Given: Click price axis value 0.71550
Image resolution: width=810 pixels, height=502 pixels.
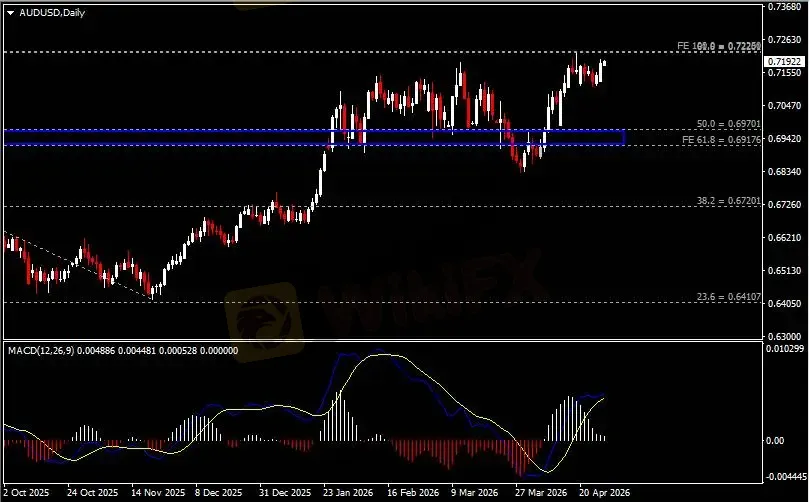Looking at the screenshot, I should [x=785, y=73].
